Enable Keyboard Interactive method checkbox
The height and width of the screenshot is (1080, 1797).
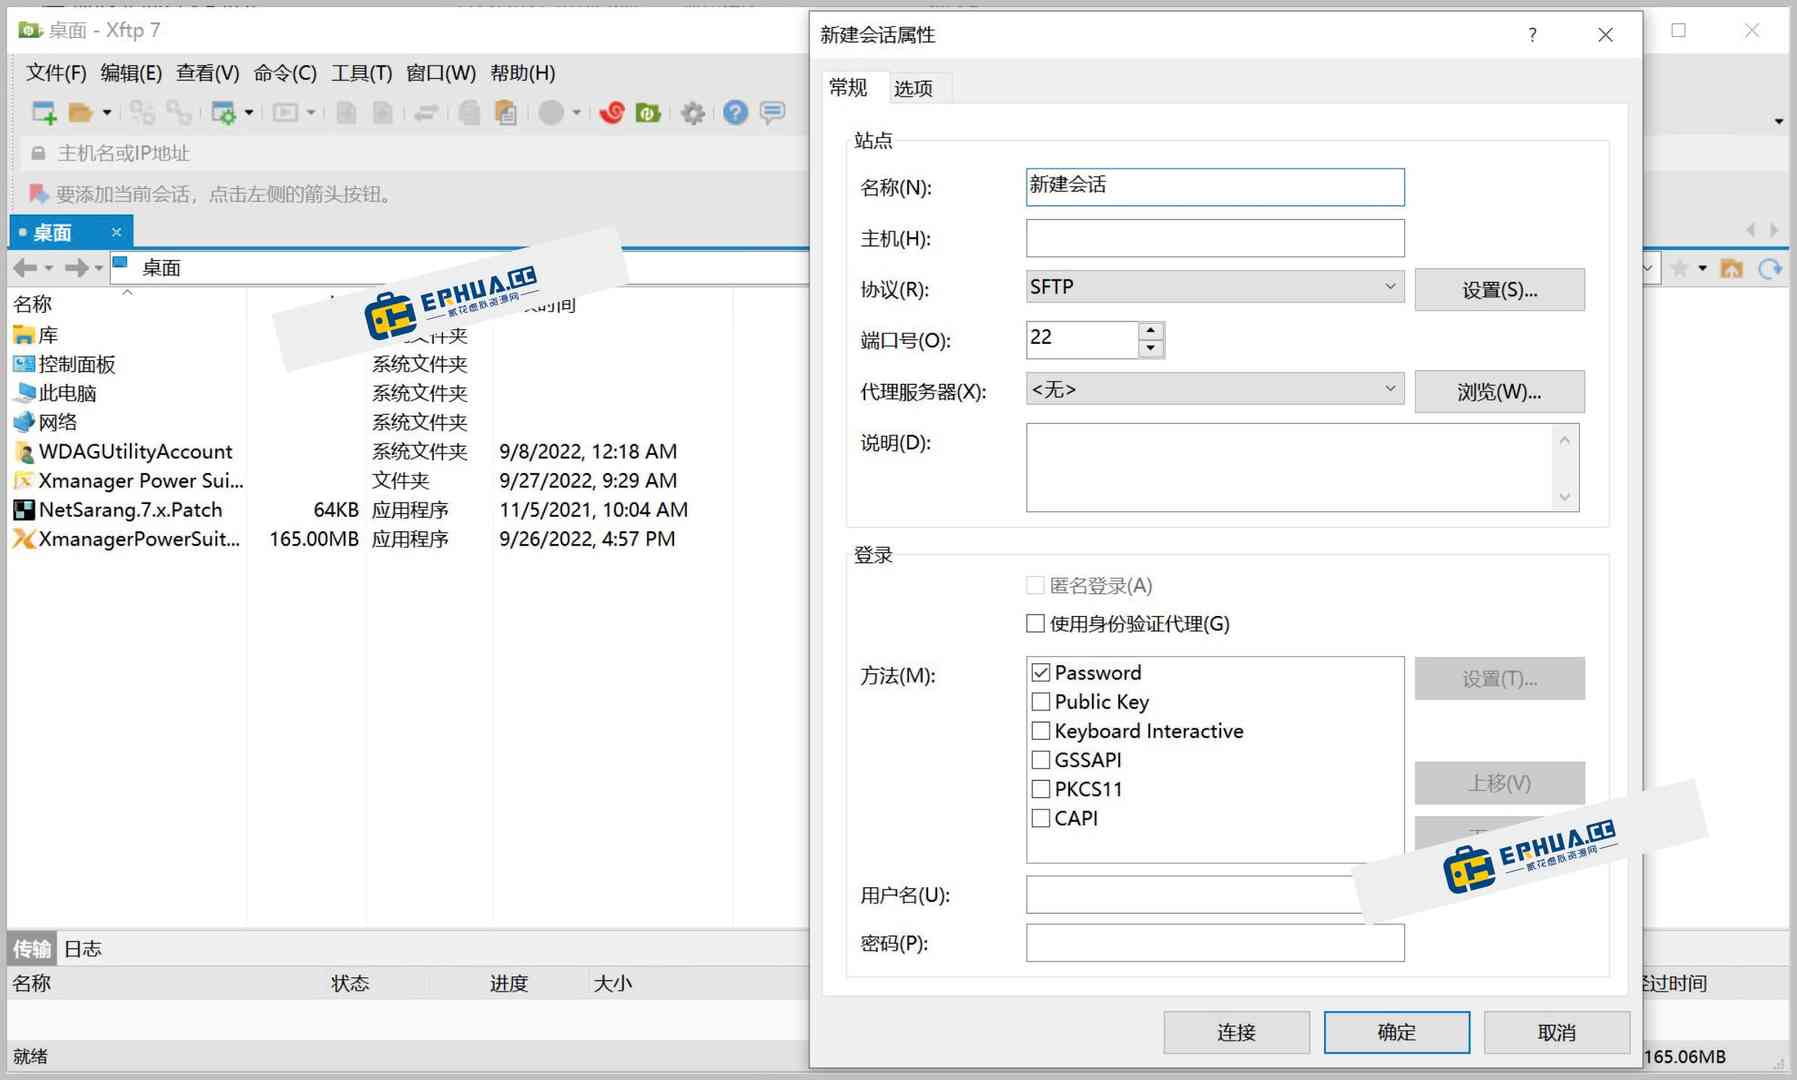click(1040, 731)
